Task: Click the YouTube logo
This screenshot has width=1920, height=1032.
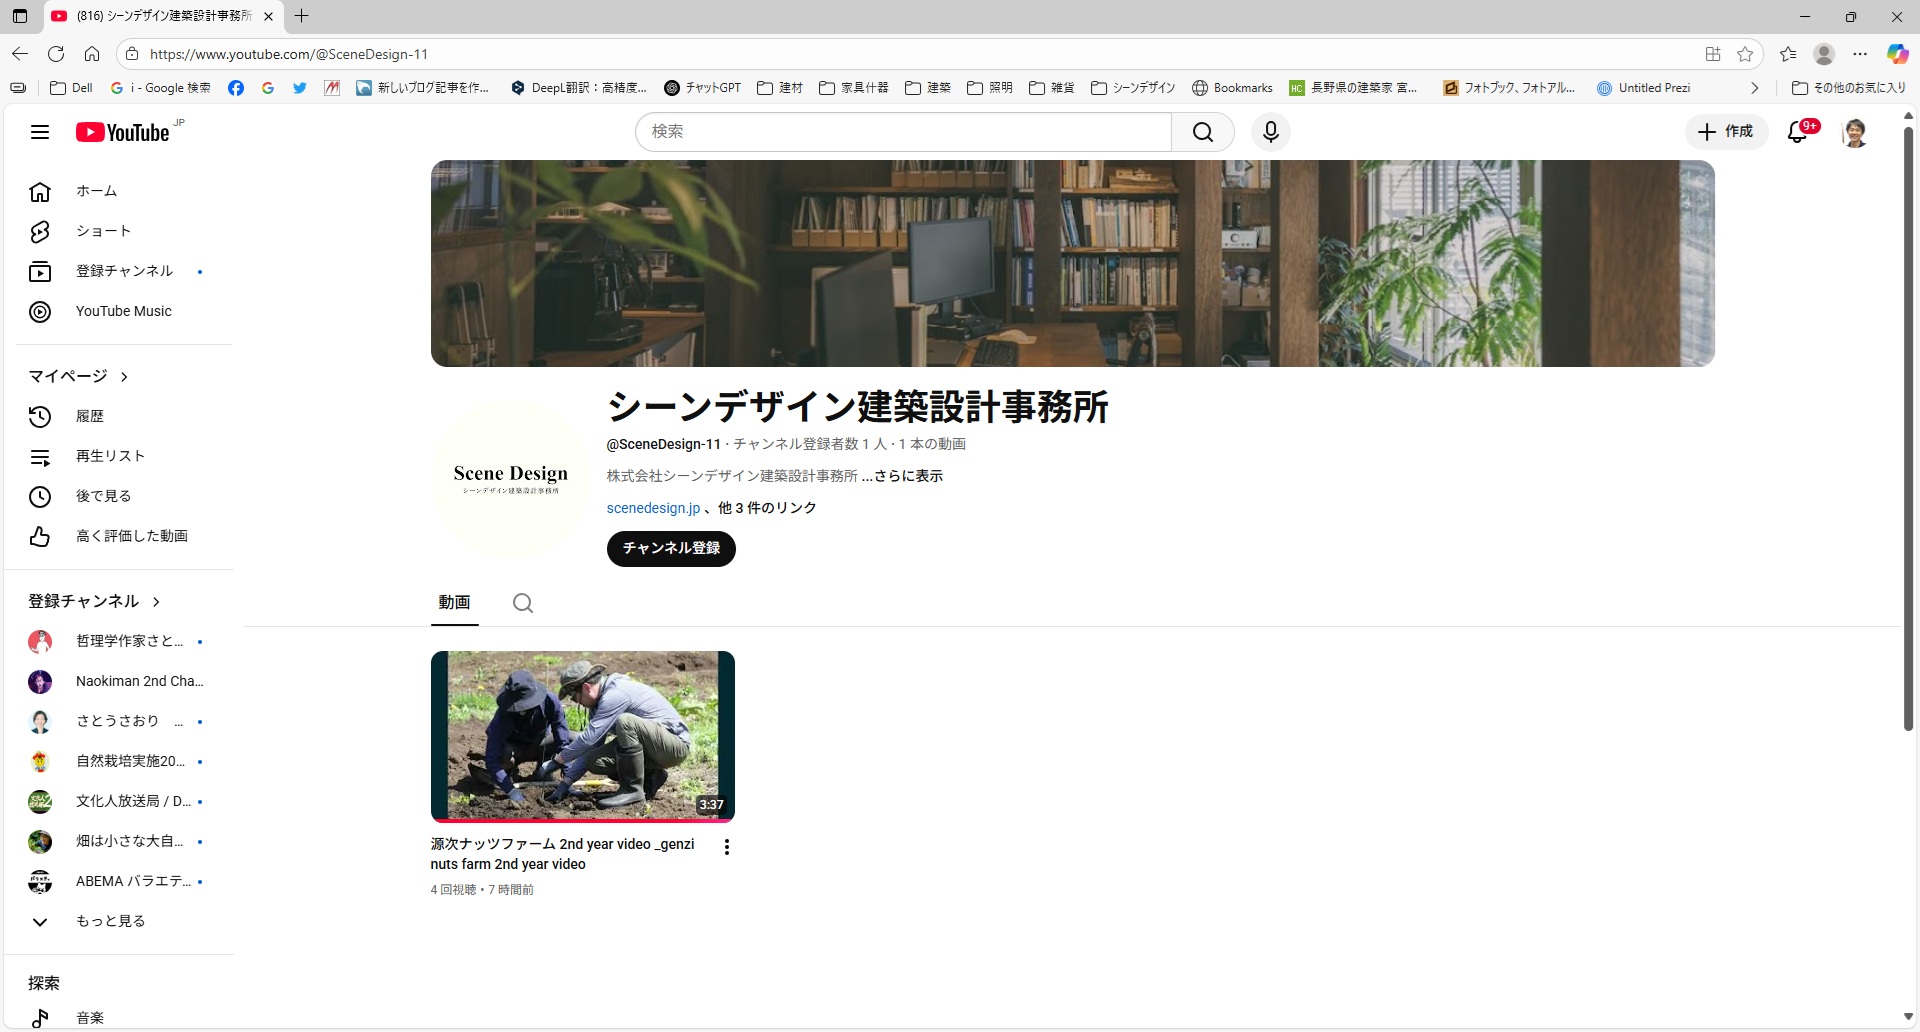Action: (124, 132)
